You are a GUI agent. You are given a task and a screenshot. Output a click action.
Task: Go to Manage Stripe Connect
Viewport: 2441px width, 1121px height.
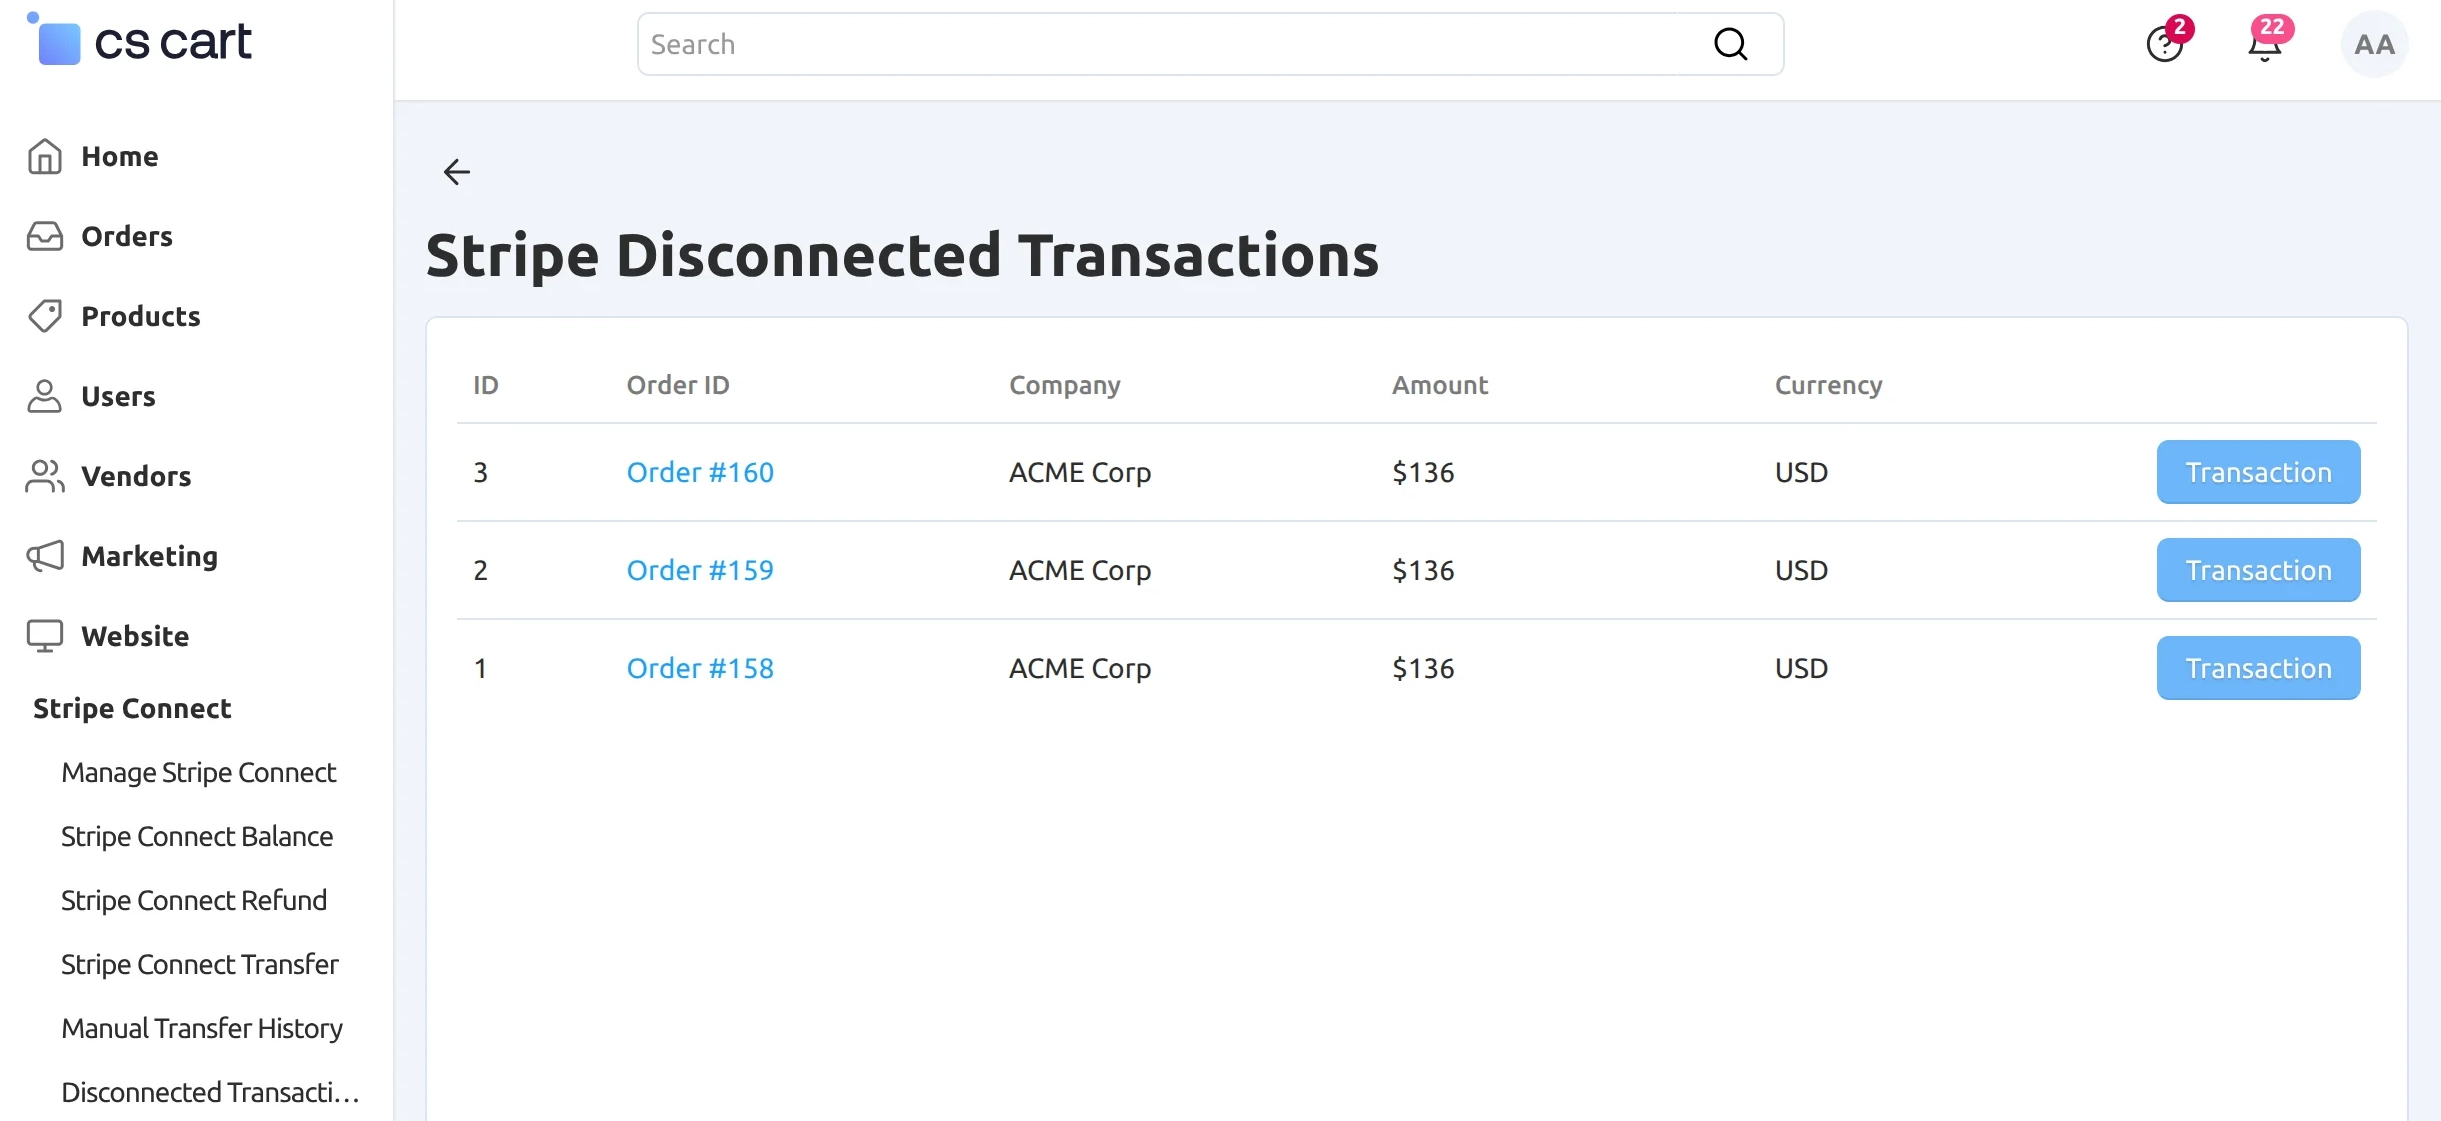[x=198, y=772]
